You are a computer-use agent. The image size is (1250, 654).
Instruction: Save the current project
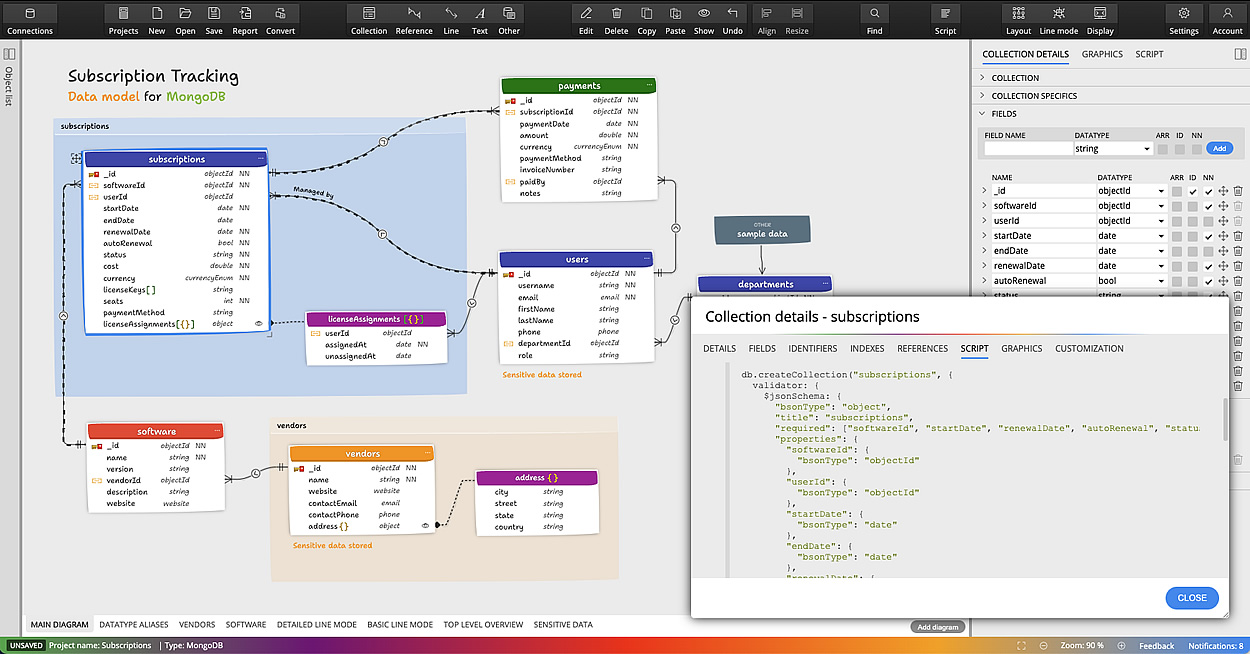click(214, 20)
